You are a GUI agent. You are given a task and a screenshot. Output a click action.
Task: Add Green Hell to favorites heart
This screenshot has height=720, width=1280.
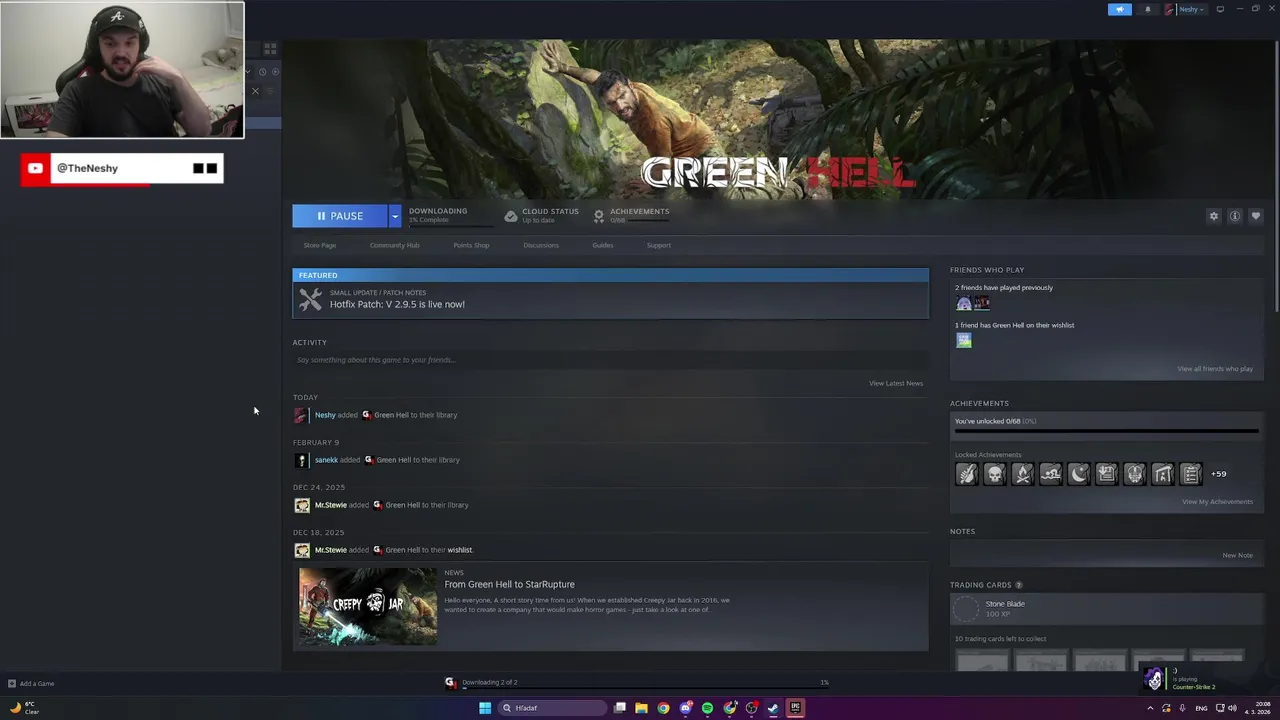pyautogui.click(x=1256, y=216)
